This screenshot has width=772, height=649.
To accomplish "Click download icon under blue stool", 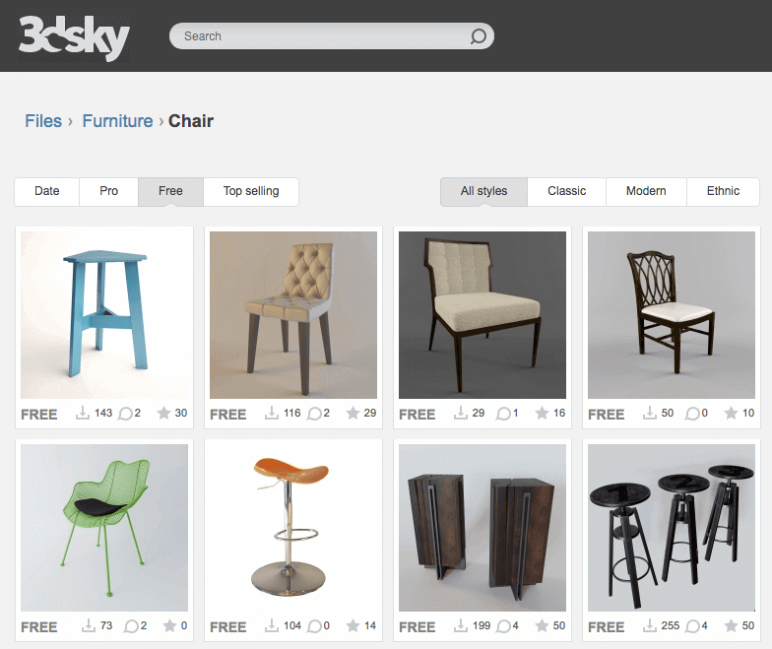I will pos(82,413).
